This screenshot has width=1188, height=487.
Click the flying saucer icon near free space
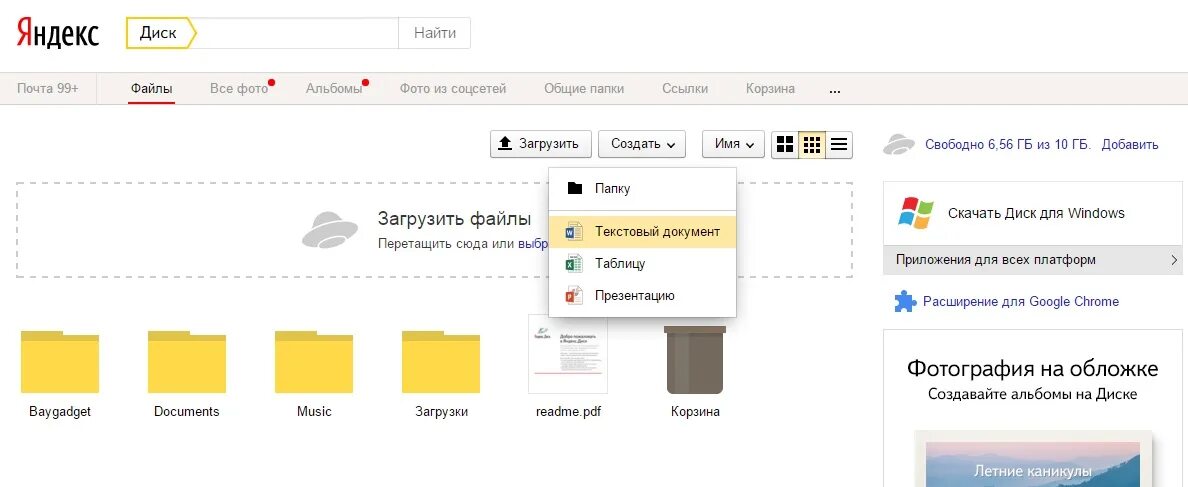coord(899,144)
